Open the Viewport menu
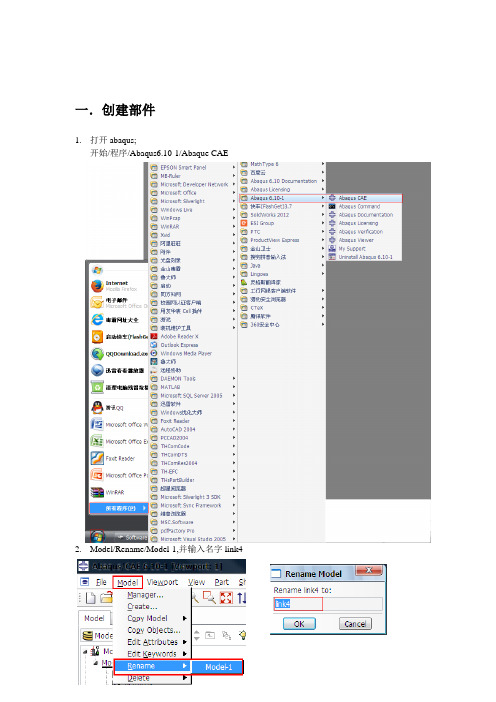The image size is (496, 702). (162, 582)
